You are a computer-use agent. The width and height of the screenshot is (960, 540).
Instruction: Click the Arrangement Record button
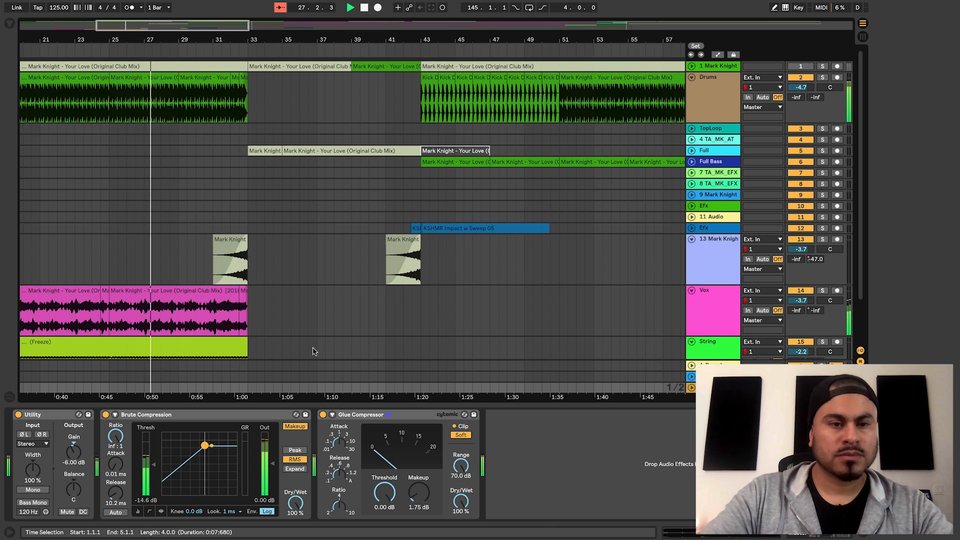point(378,7)
